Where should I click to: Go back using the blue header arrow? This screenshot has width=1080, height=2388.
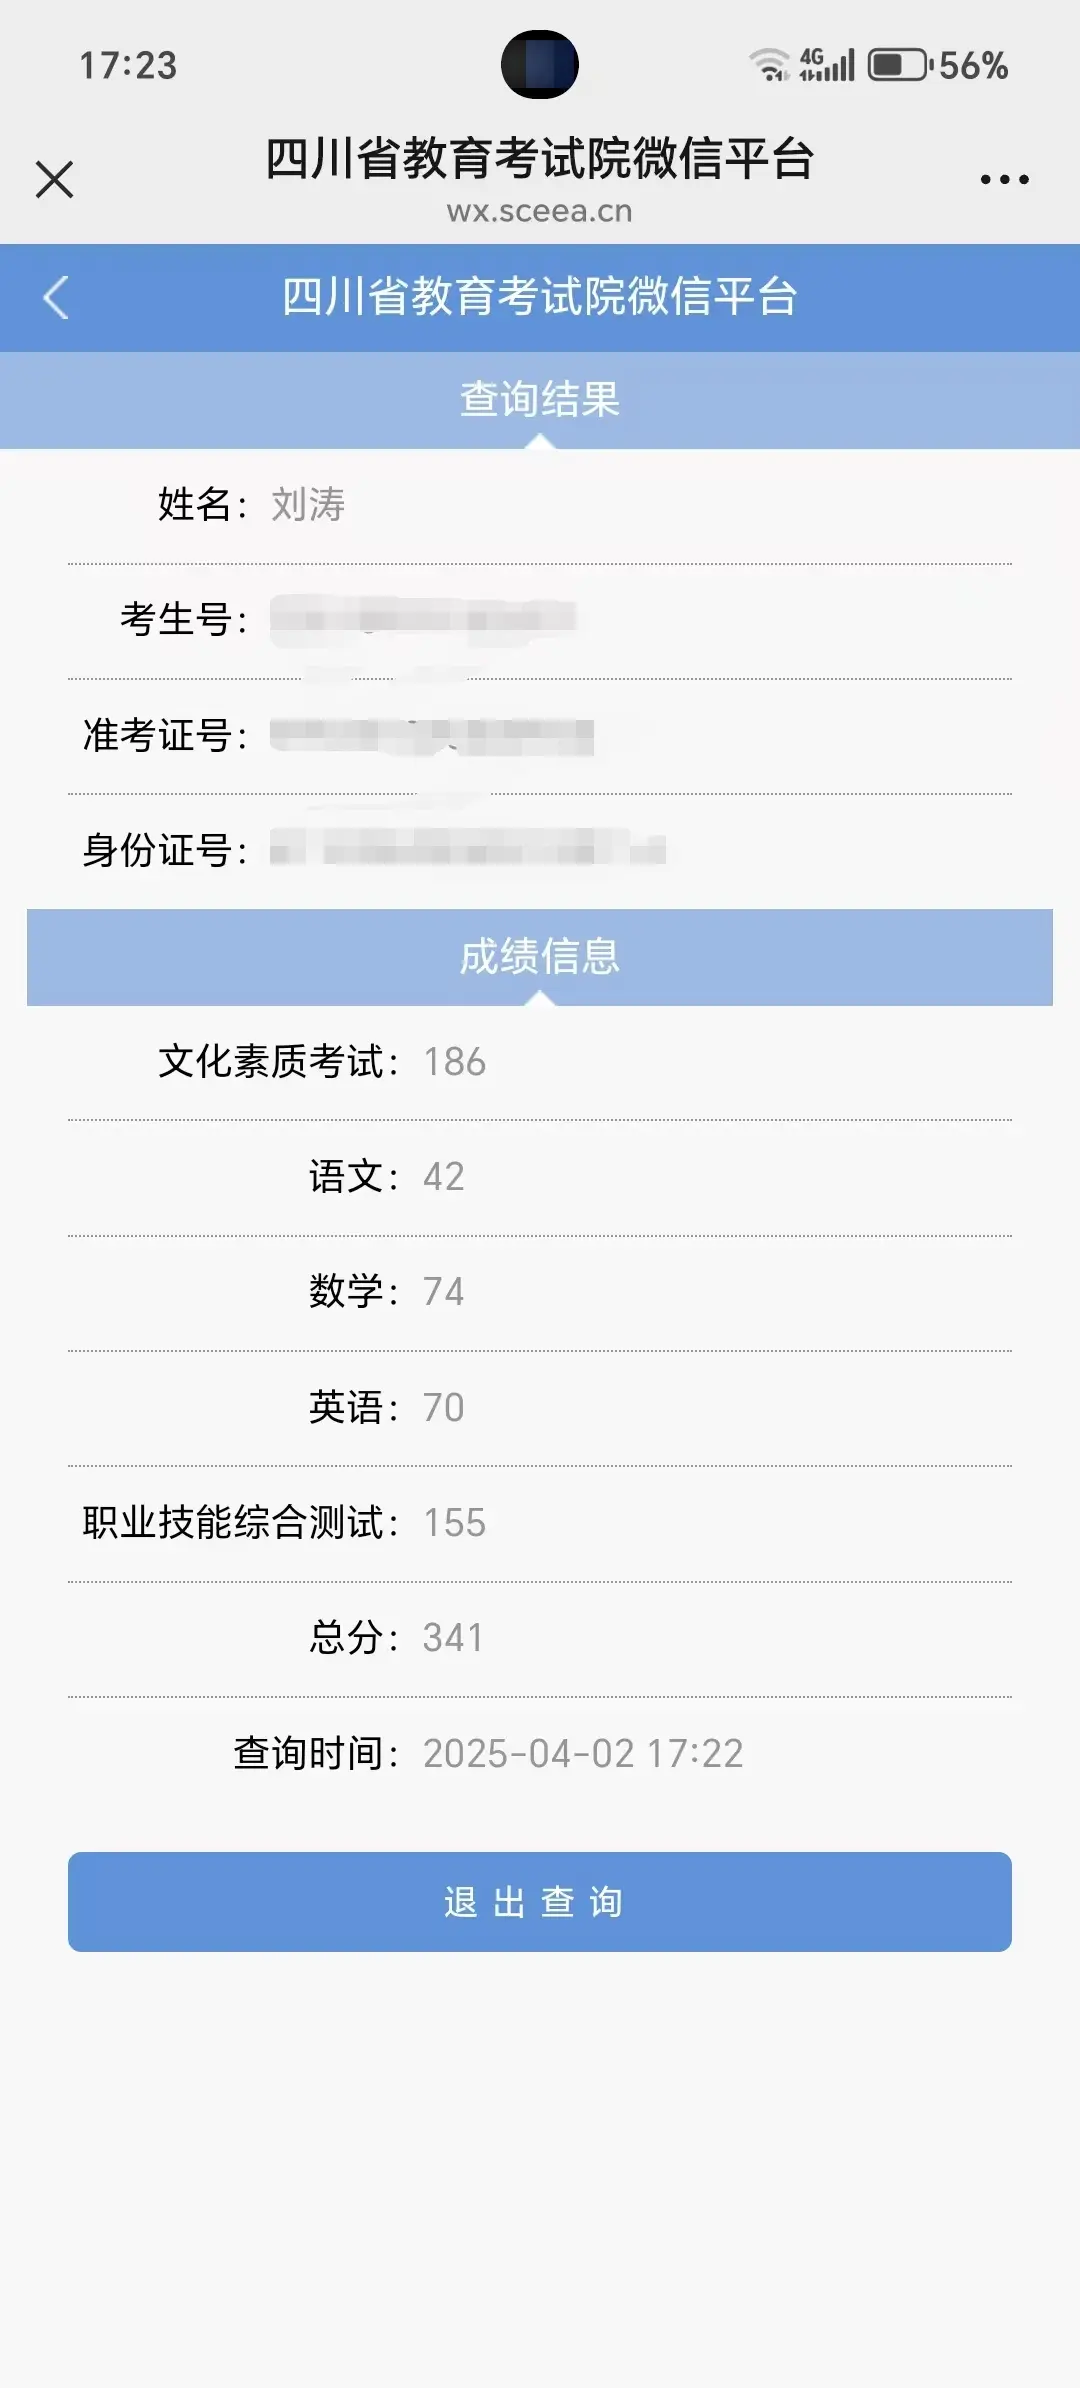[56, 298]
